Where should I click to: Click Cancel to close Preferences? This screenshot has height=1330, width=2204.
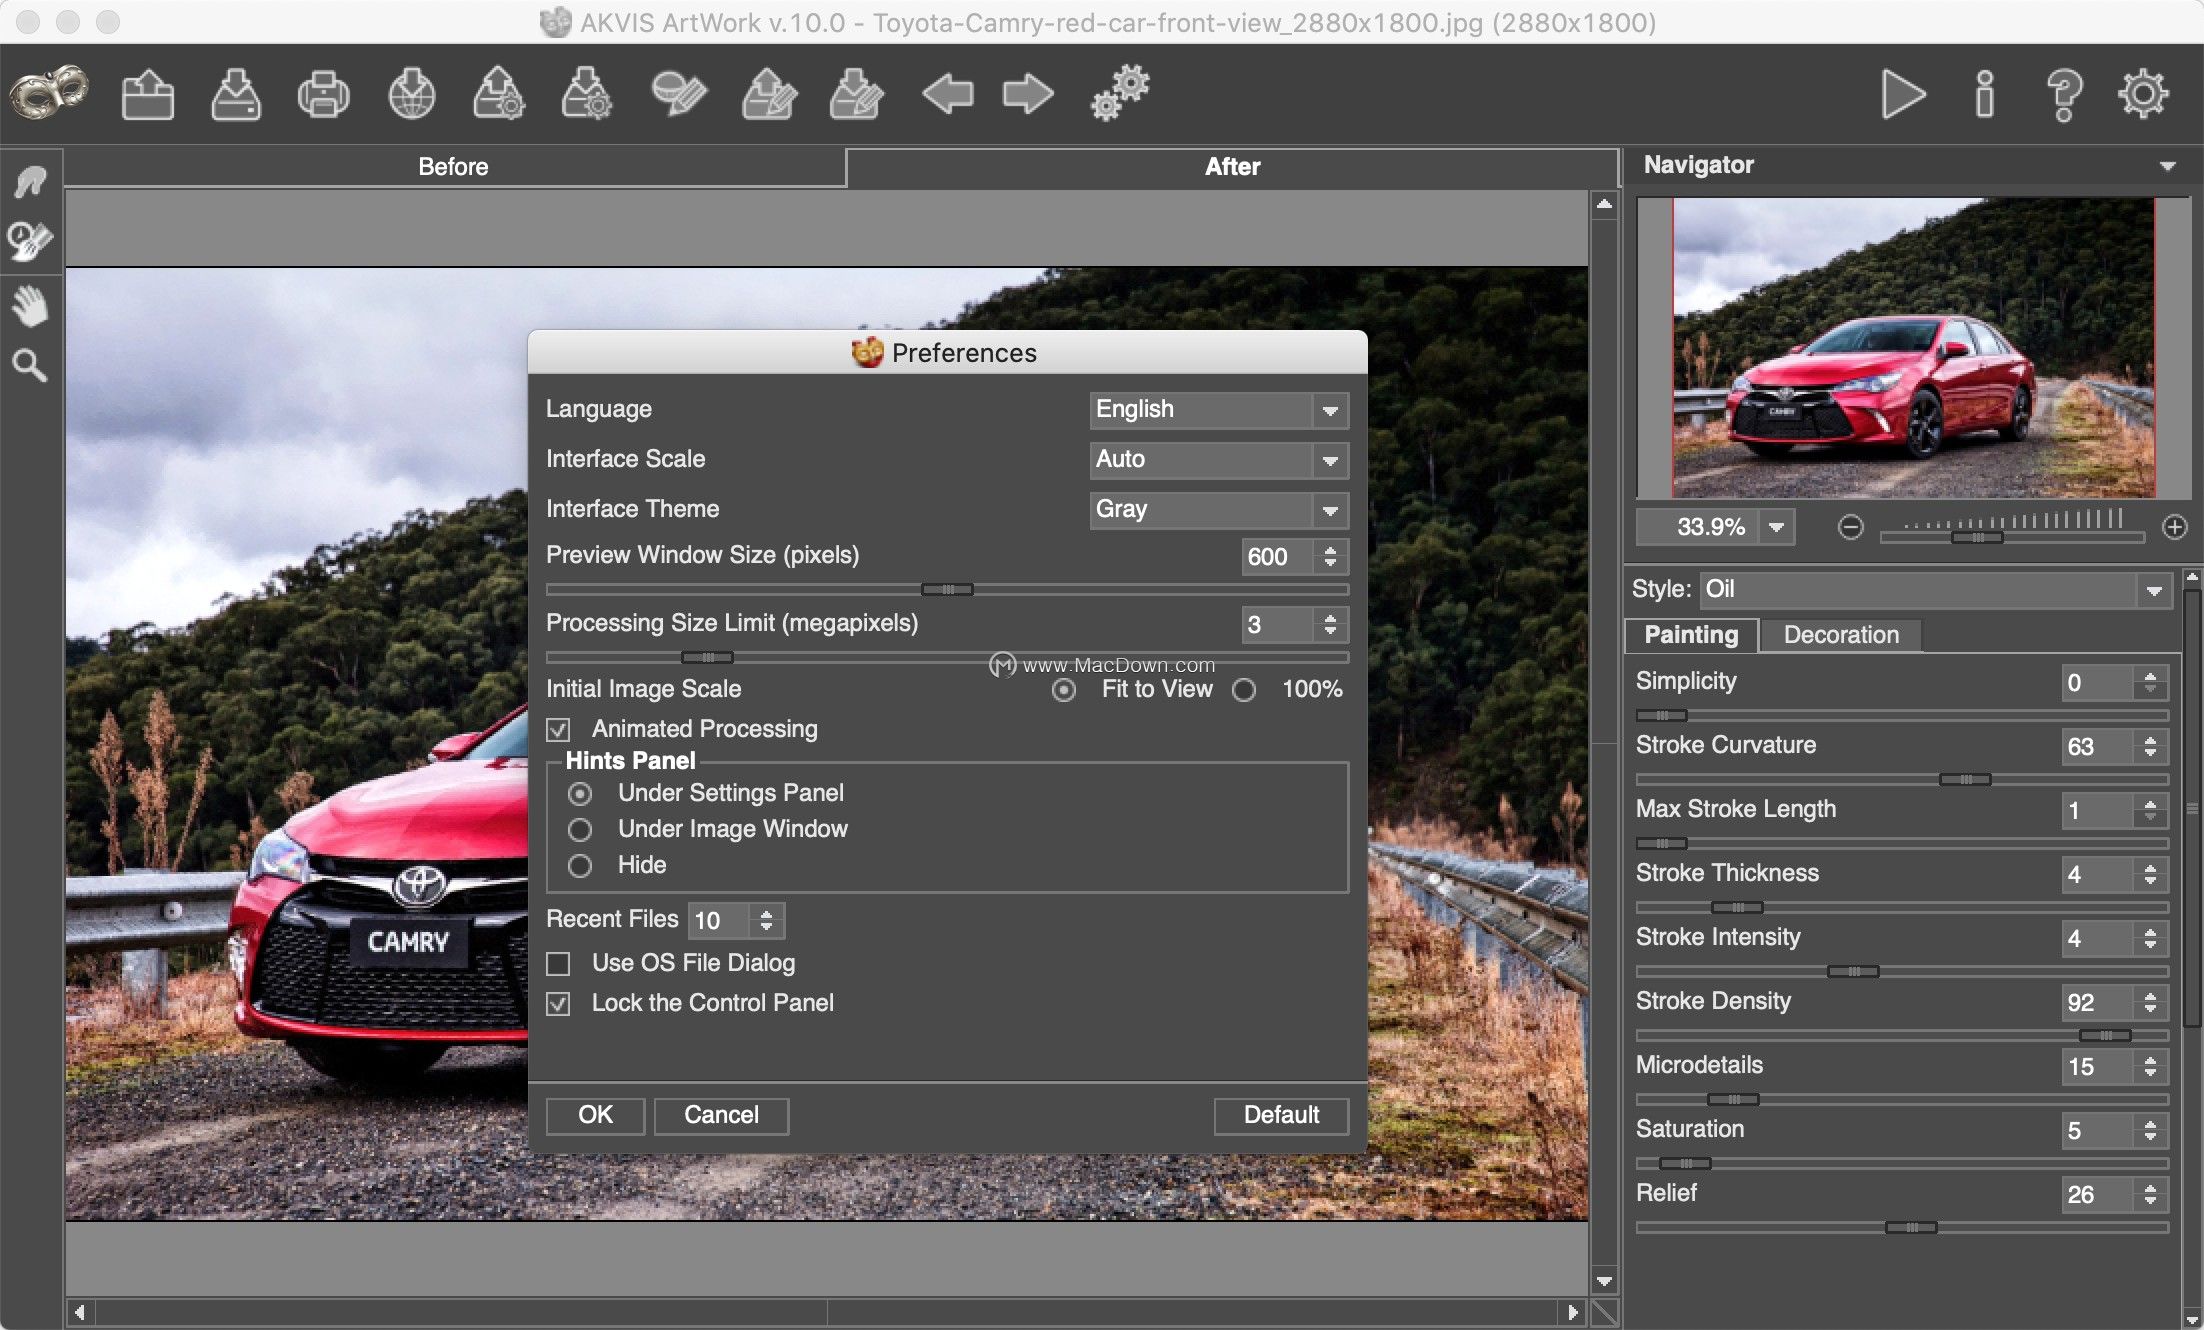click(721, 1113)
